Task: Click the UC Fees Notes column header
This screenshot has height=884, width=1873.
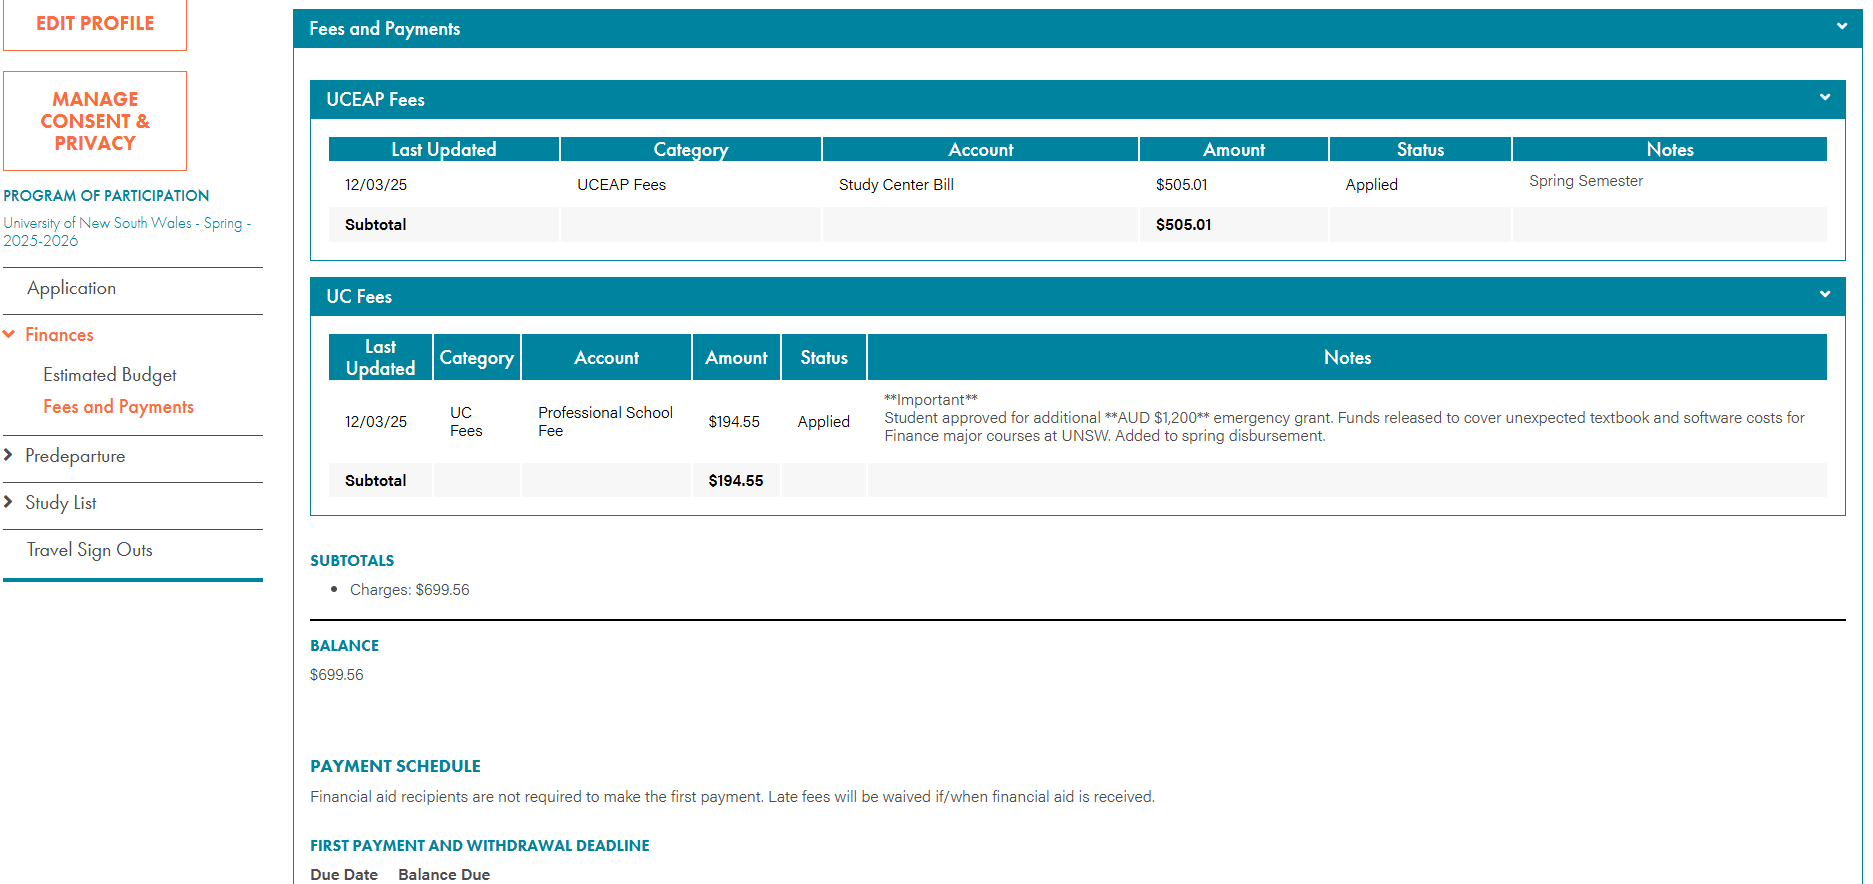Action: (1346, 358)
